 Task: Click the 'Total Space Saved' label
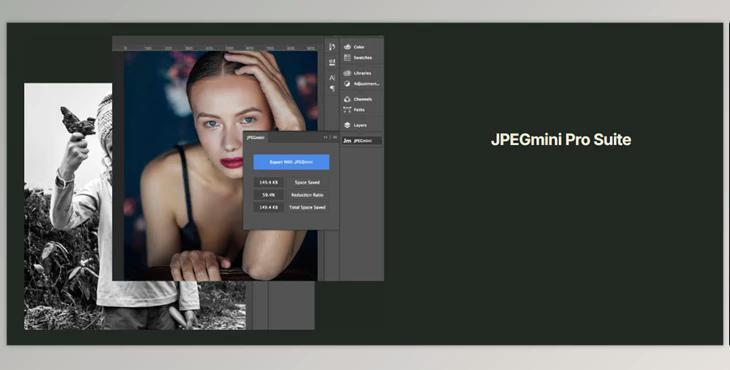(307, 208)
